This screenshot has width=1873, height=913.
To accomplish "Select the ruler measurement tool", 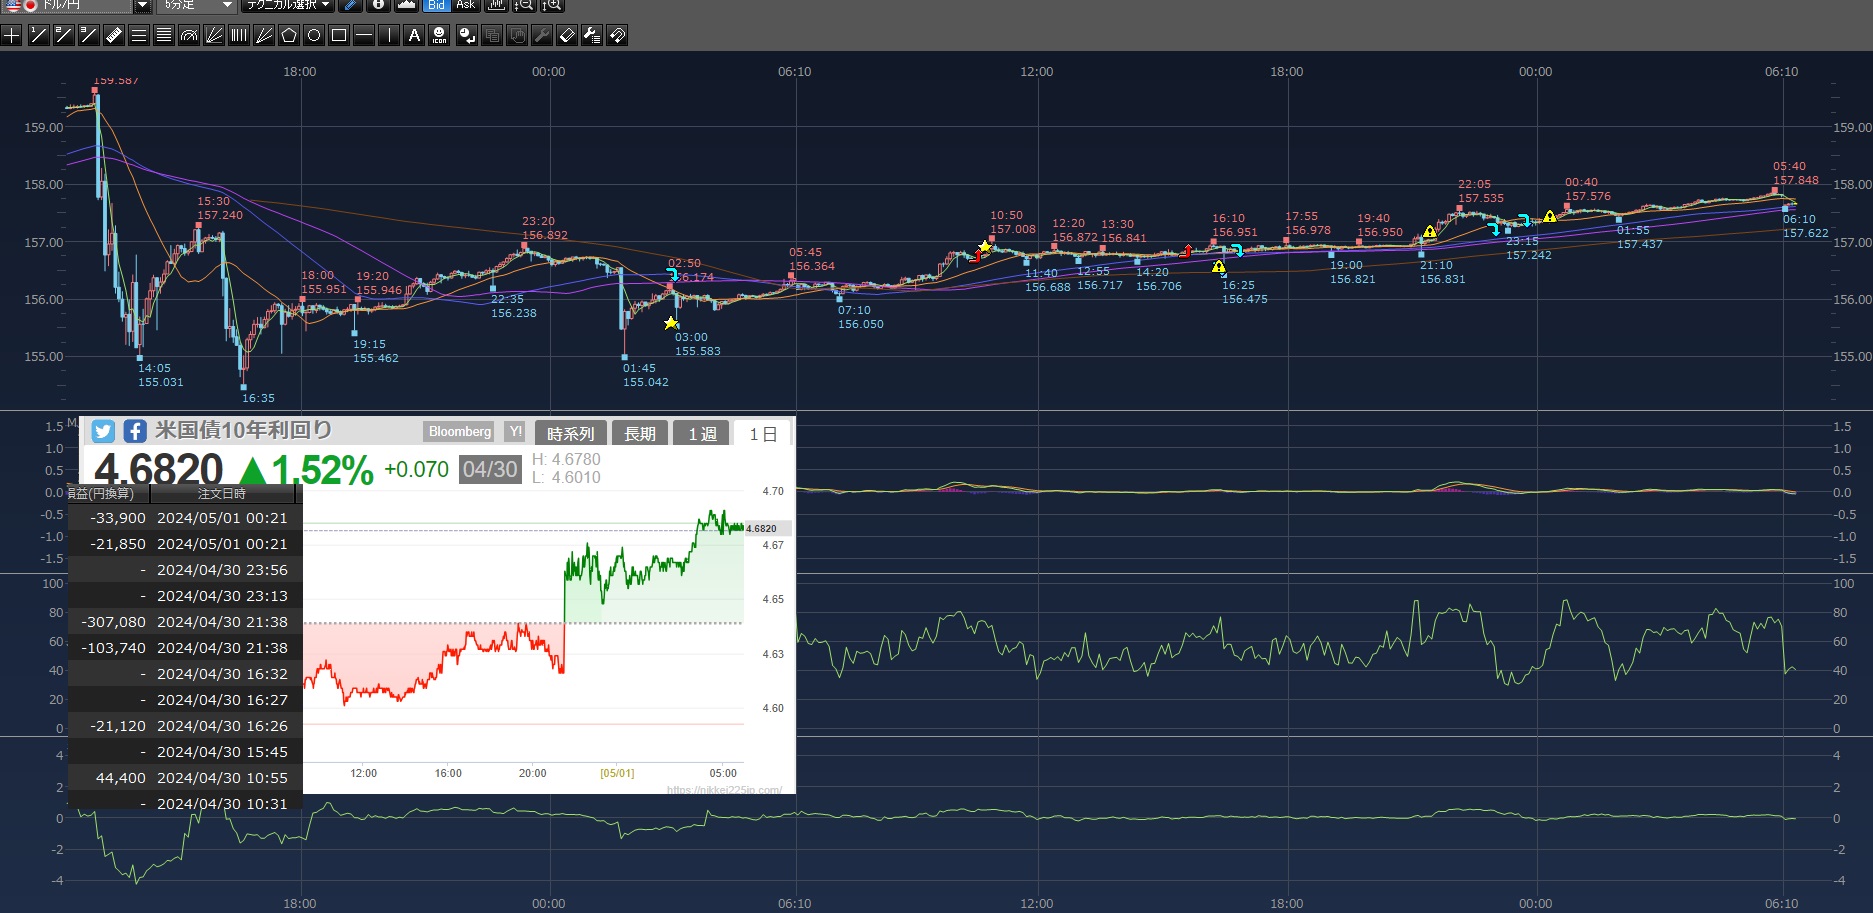I will point(114,36).
